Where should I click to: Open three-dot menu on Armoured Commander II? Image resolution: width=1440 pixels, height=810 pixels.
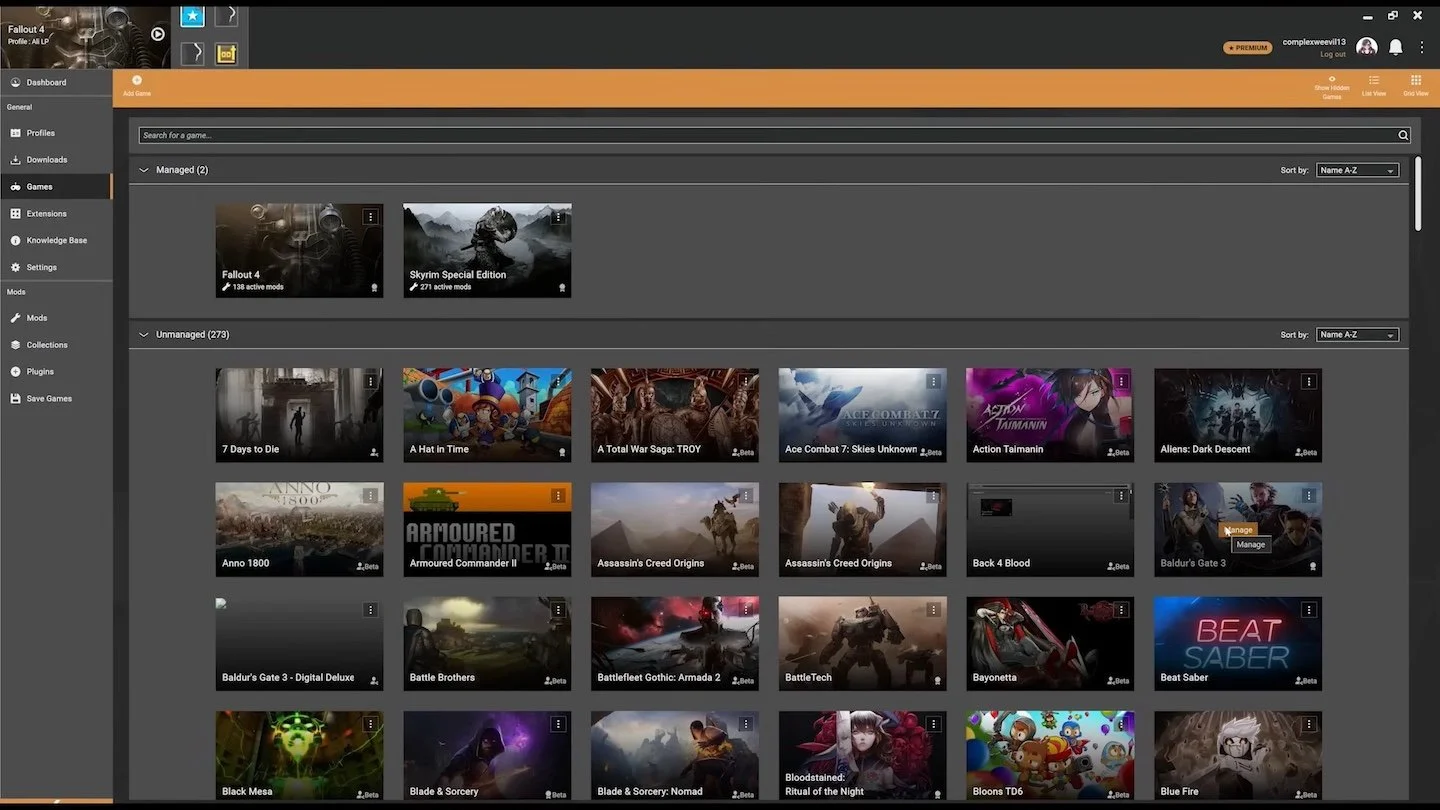559,495
